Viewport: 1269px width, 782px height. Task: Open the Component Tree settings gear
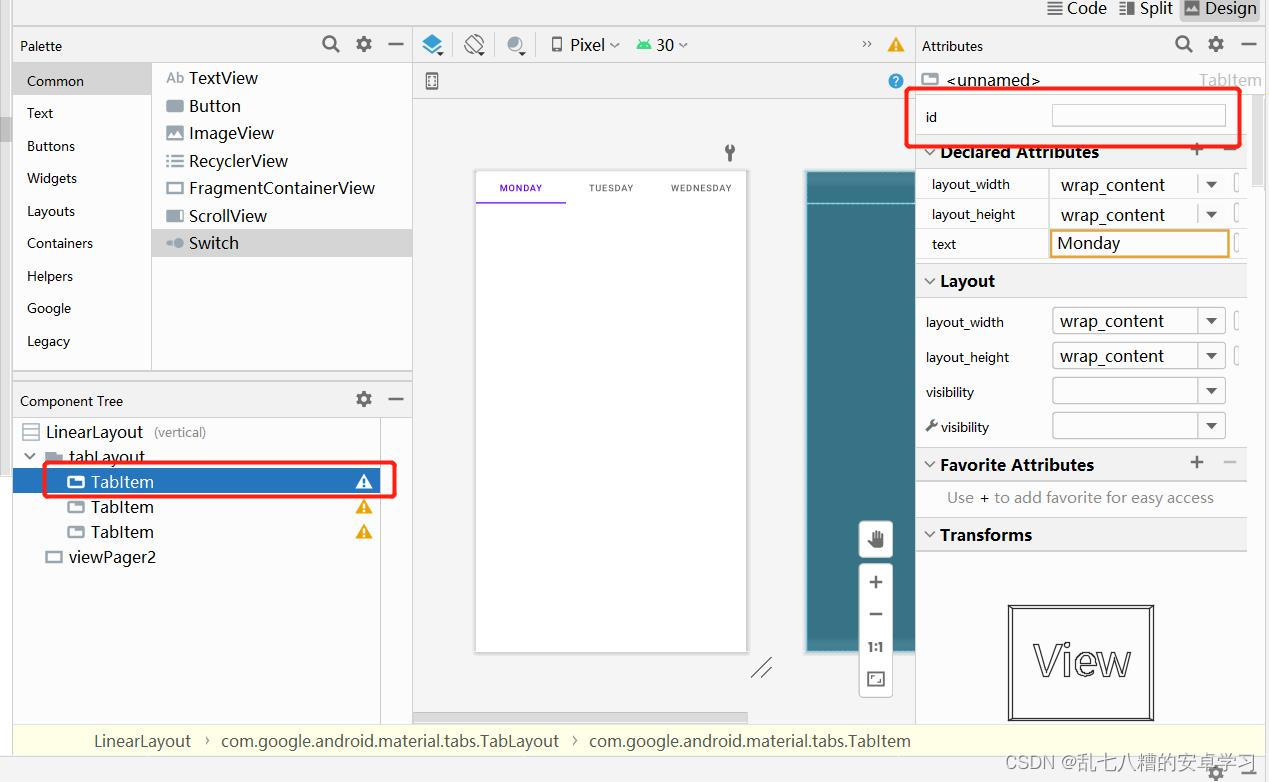363,399
